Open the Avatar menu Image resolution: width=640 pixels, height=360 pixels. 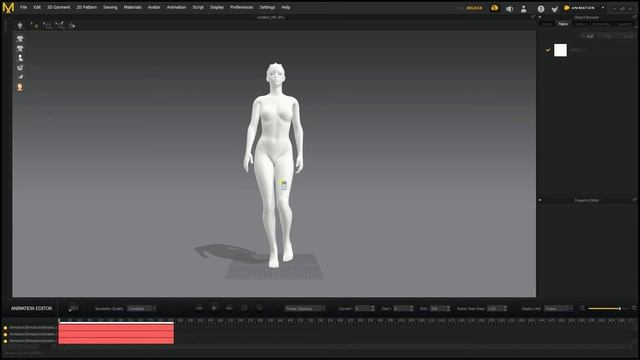(154, 7)
